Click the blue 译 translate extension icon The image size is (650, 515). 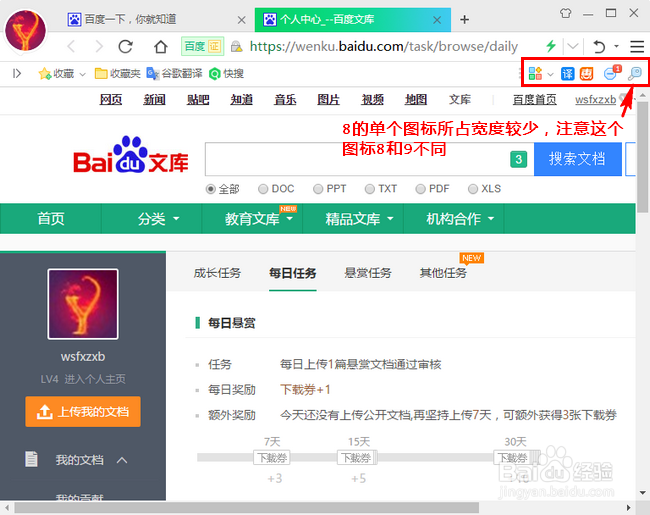[x=567, y=74]
